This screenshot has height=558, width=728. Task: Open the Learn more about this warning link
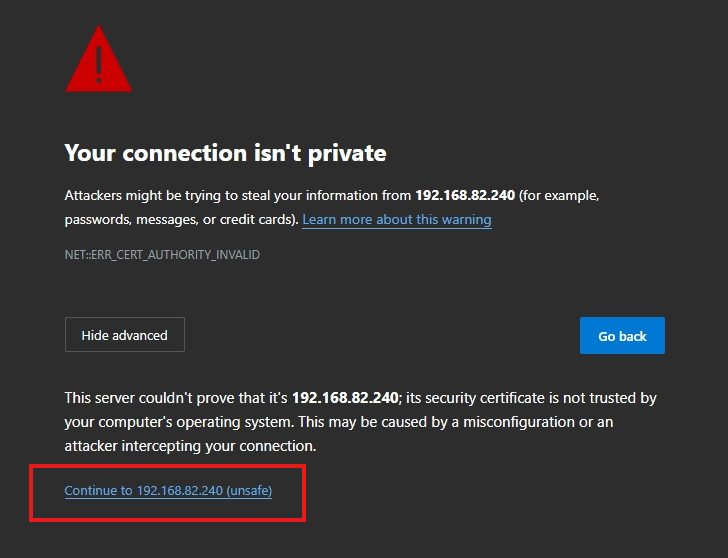(x=397, y=219)
